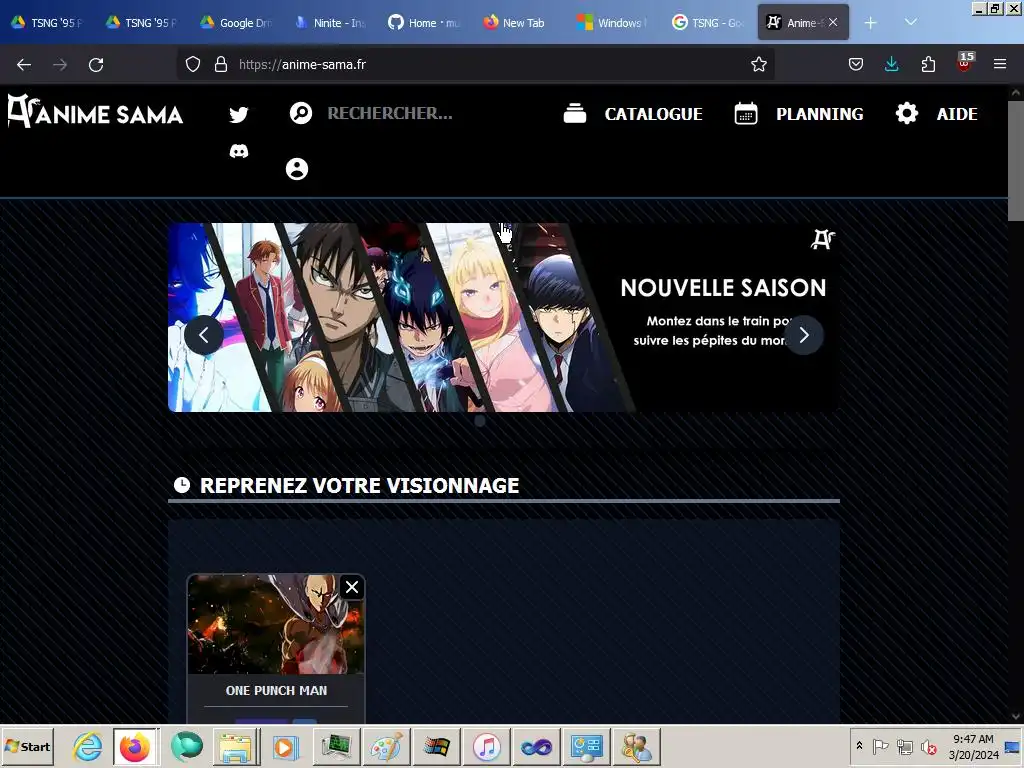The height and width of the screenshot is (768, 1024).
Task: Open the Action Center flag tray icon
Action: (x=880, y=746)
